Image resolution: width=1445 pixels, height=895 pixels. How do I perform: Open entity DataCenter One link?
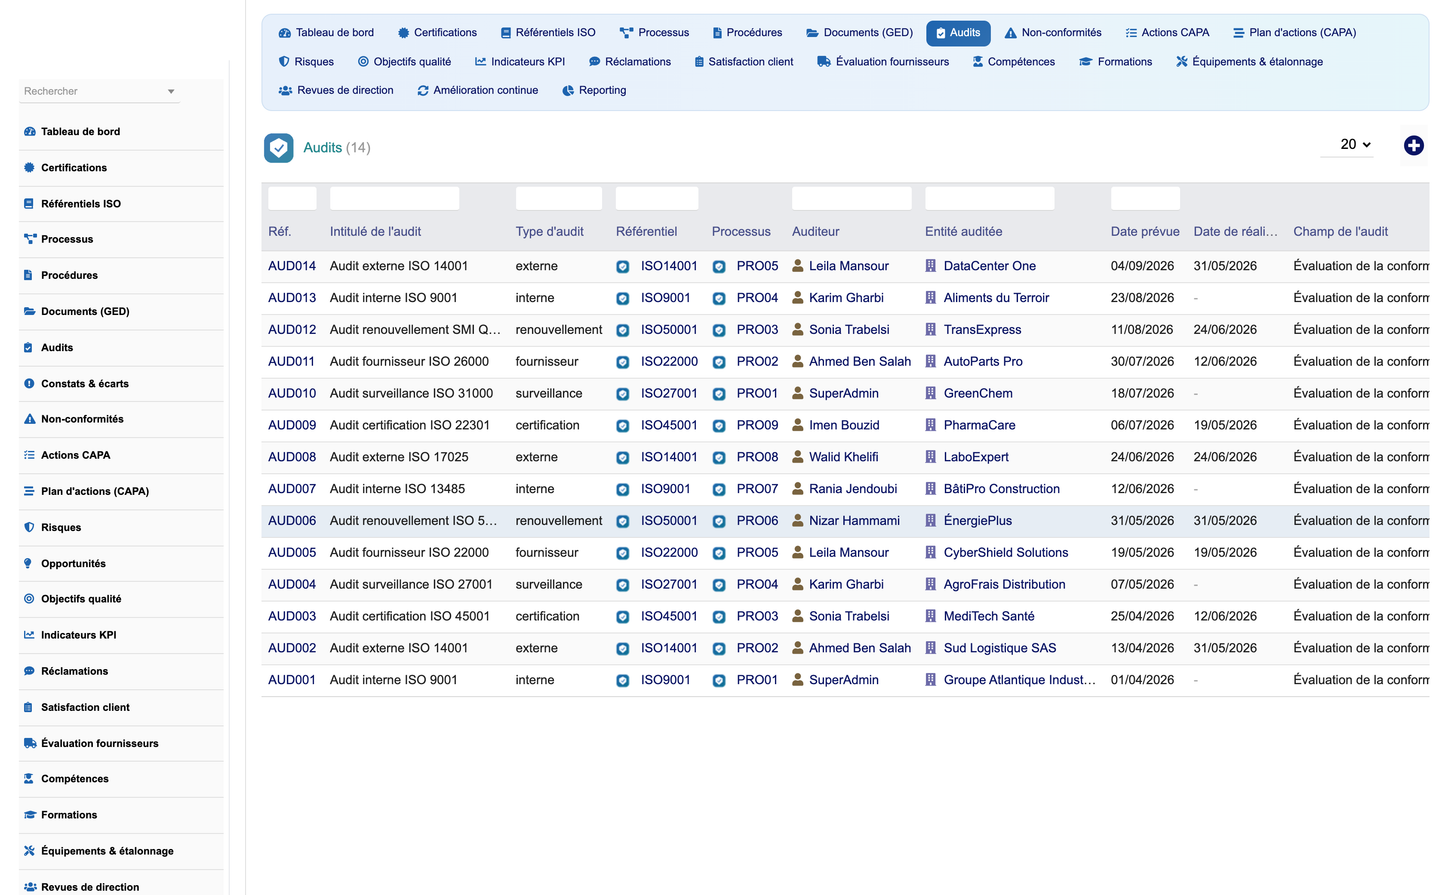[990, 266]
